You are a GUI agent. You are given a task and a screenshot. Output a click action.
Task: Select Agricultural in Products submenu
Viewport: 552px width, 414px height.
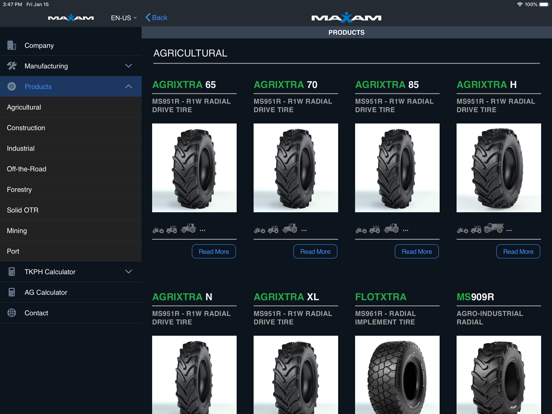point(71,107)
